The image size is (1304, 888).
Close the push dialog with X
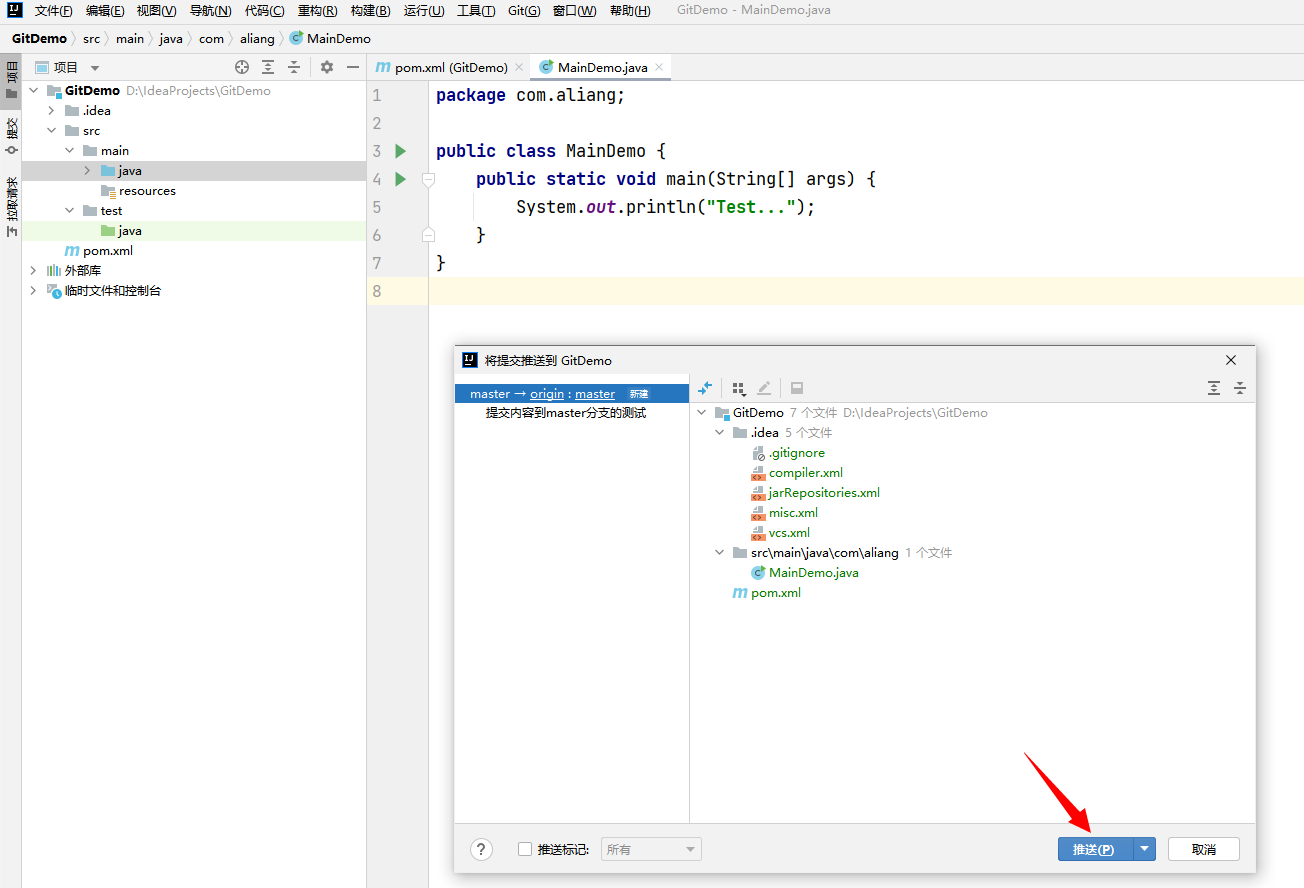point(1231,360)
